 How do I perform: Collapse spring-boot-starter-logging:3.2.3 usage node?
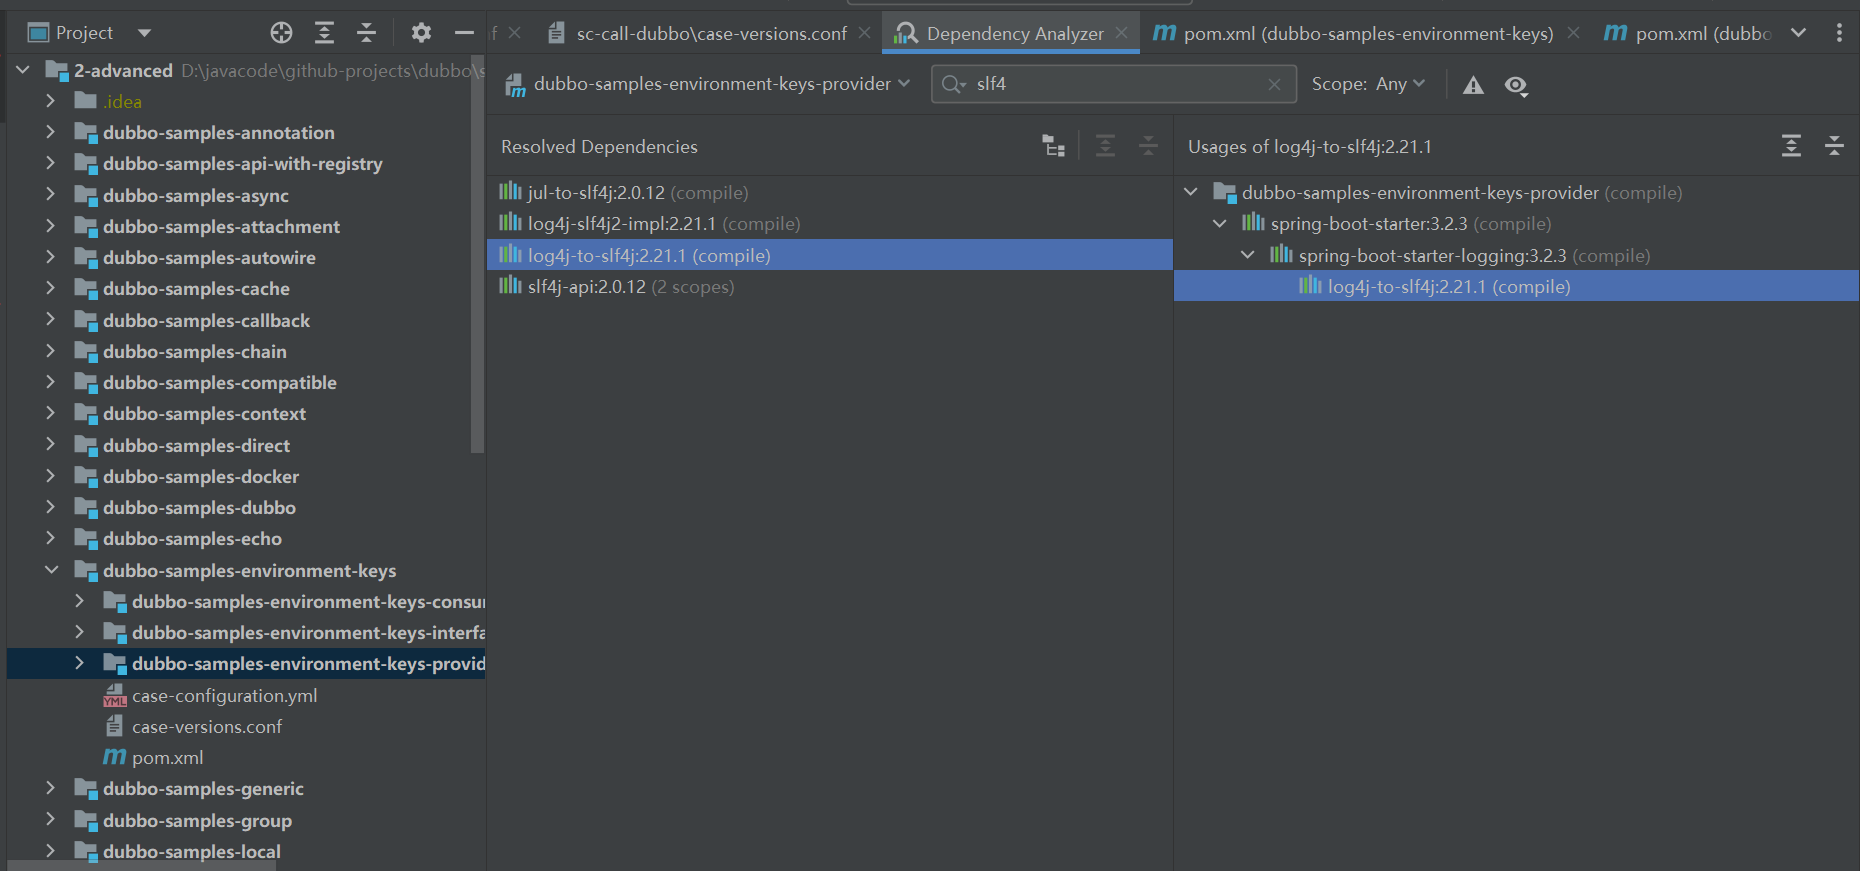pos(1248,255)
